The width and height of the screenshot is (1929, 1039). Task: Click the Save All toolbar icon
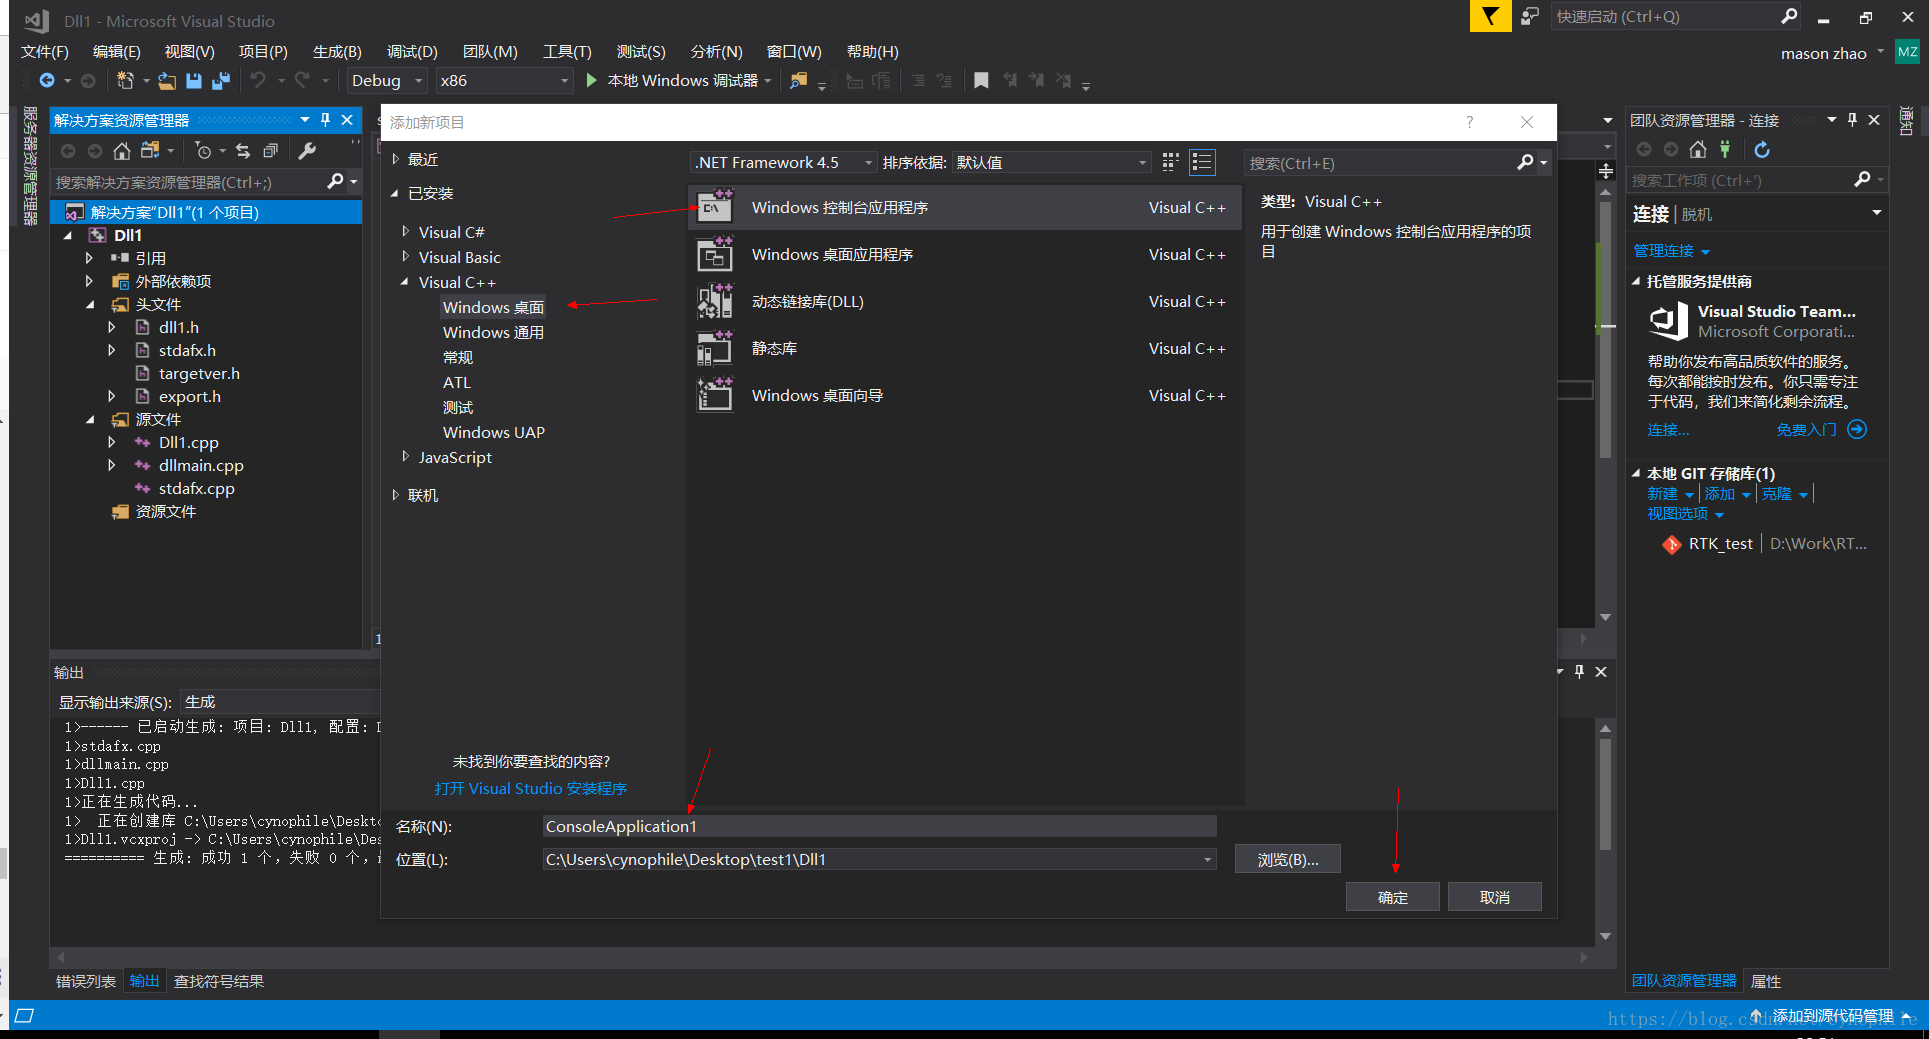click(220, 81)
